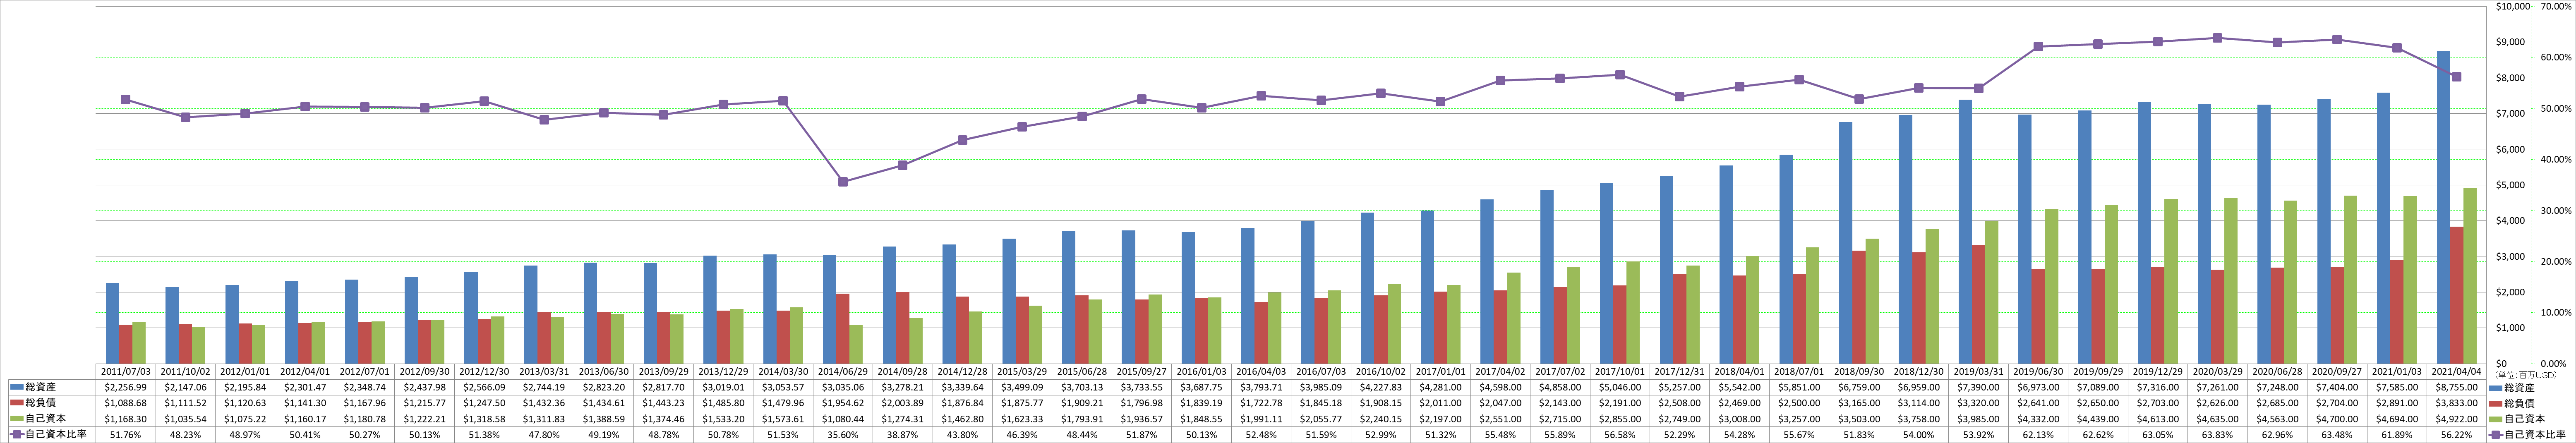This screenshot has height=443, width=2576.
Task: Click the ratio line marker above 2014/06/29
Action: pos(843,182)
